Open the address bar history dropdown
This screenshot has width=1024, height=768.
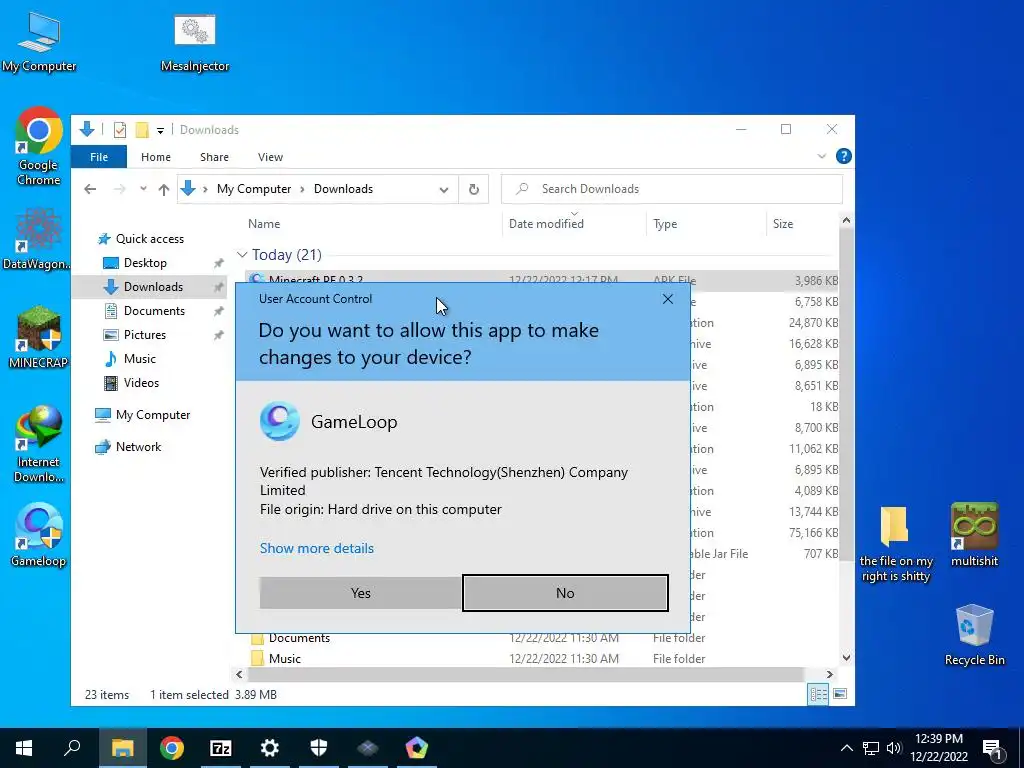443,189
